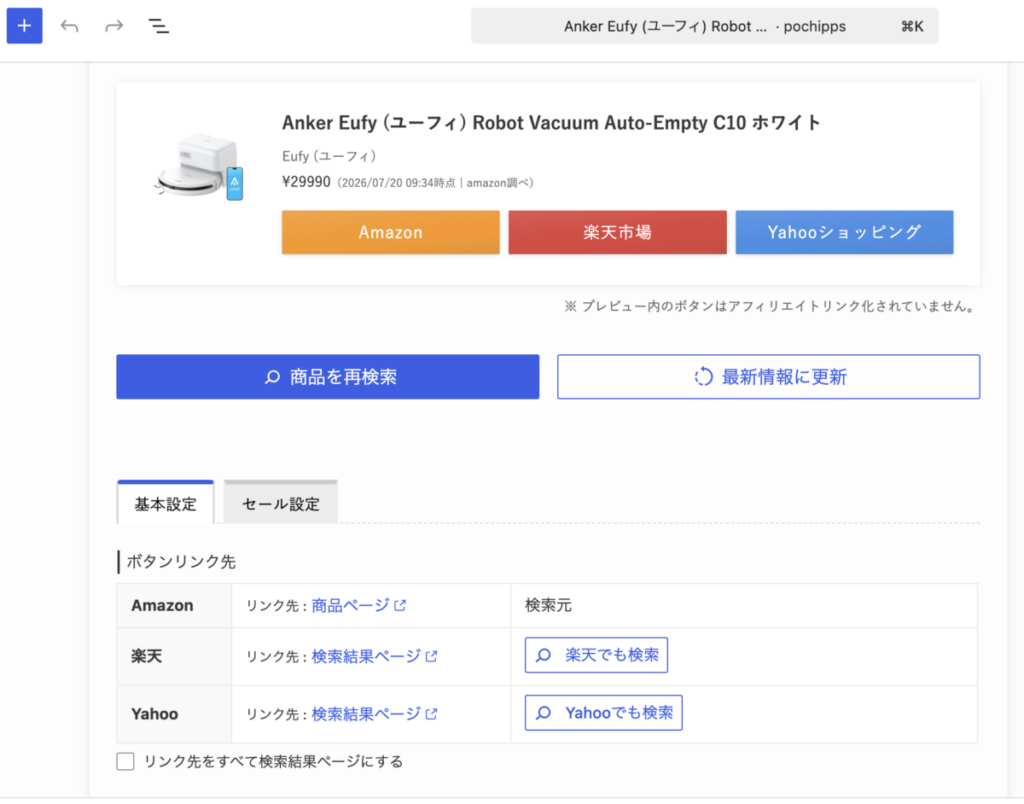Click the Amazon row label cell
Viewport: 1024px width, 804px height.
174,605
